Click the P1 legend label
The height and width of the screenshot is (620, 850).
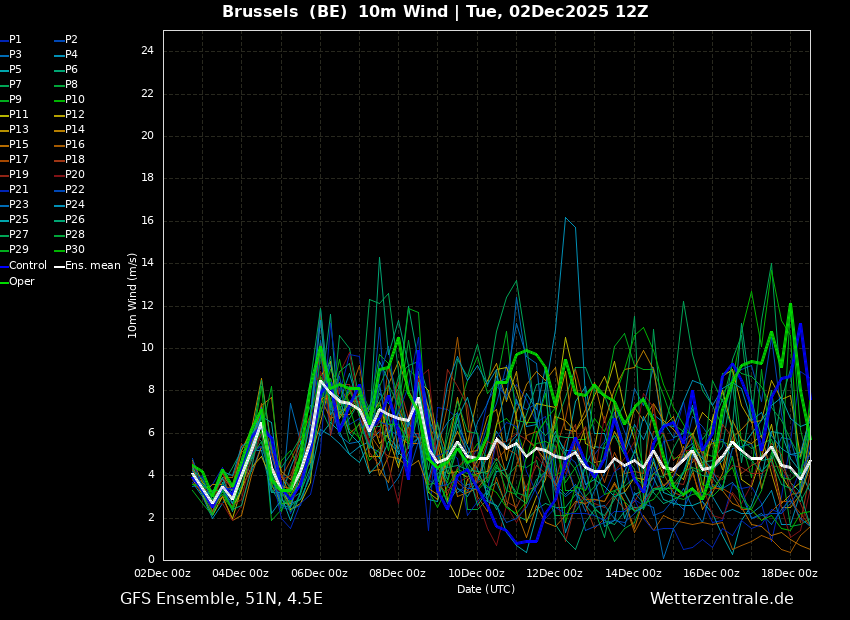click(15, 40)
